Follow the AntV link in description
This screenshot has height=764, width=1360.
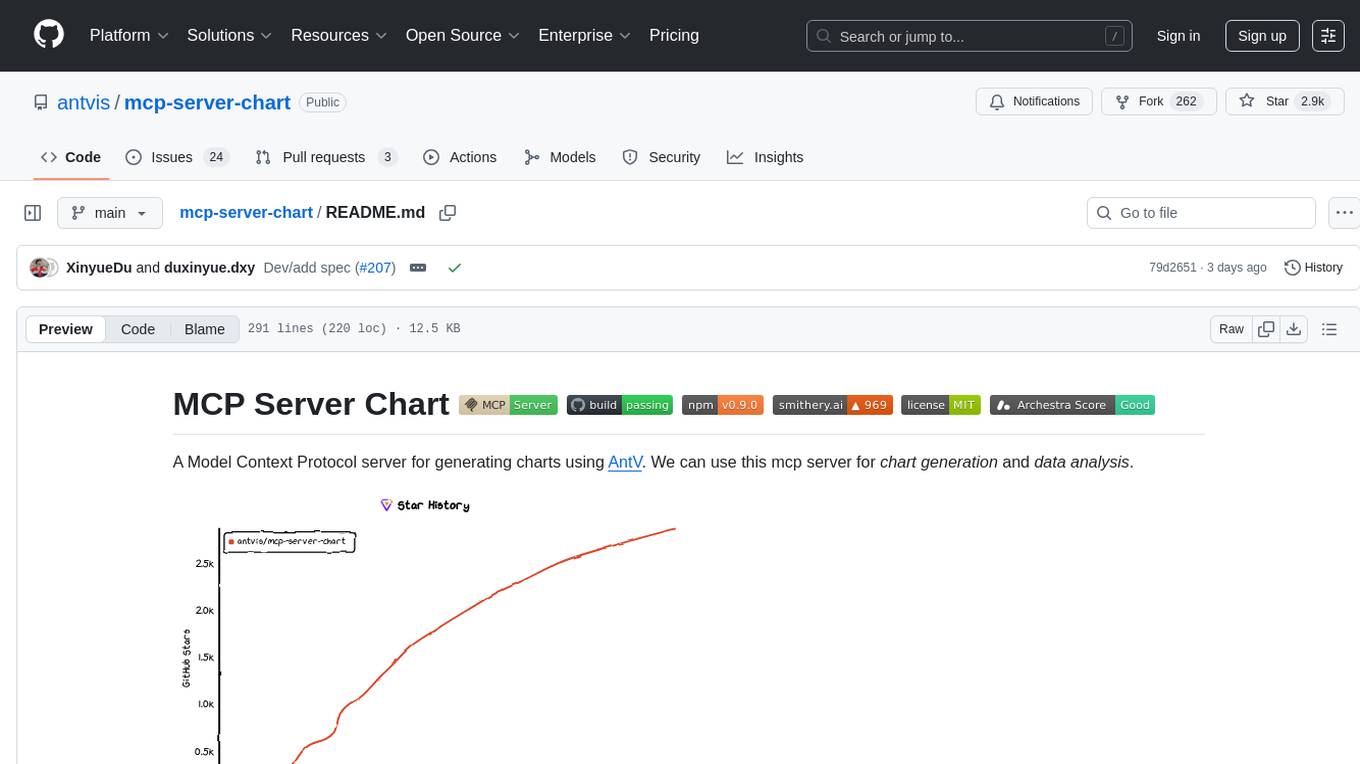tap(625, 462)
